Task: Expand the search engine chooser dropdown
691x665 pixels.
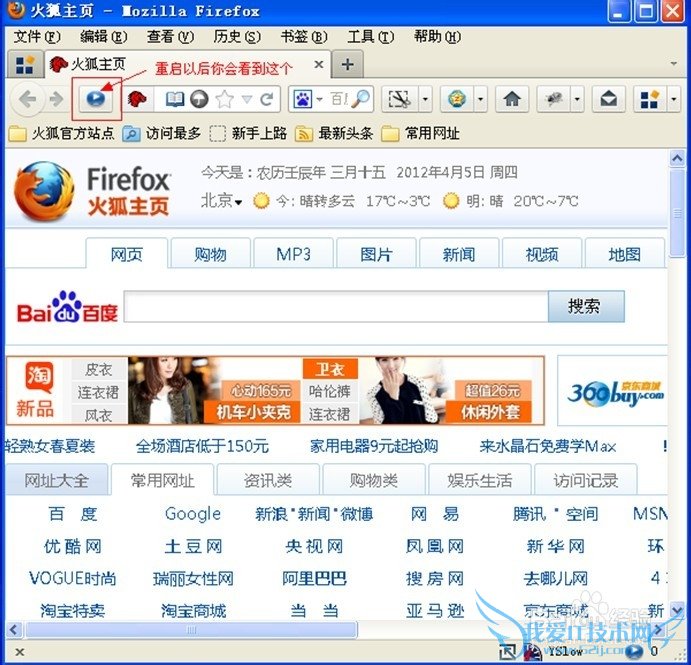Action: (319, 100)
